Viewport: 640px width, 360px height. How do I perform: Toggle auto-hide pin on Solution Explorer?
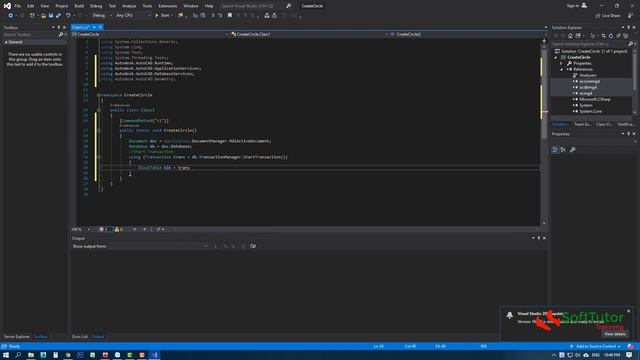pyautogui.click(x=628, y=27)
